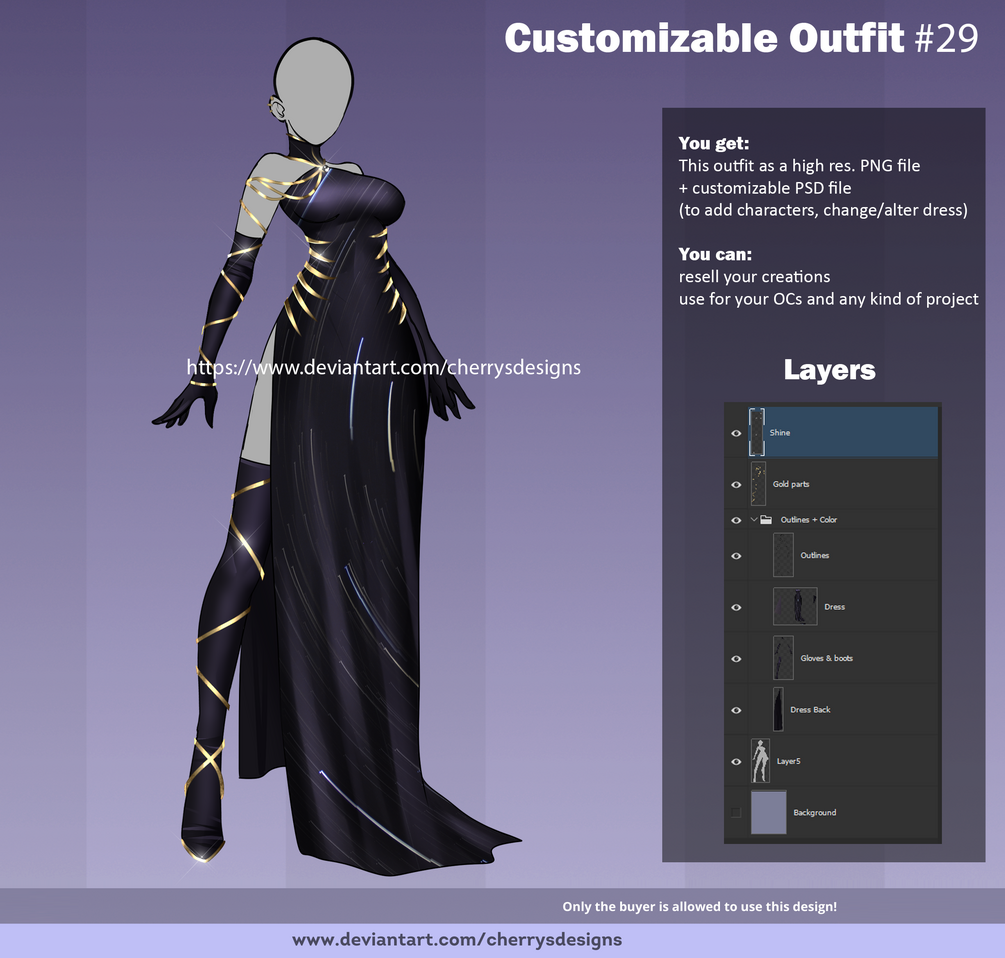Select the Gloves & boots layer name
The height and width of the screenshot is (958, 1005).
pyautogui.click(x=826, y=658)
